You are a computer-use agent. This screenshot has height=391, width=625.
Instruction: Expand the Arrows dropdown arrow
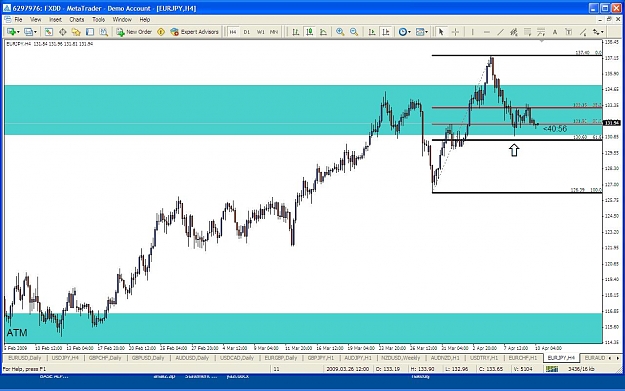click(x=602, y=32)
